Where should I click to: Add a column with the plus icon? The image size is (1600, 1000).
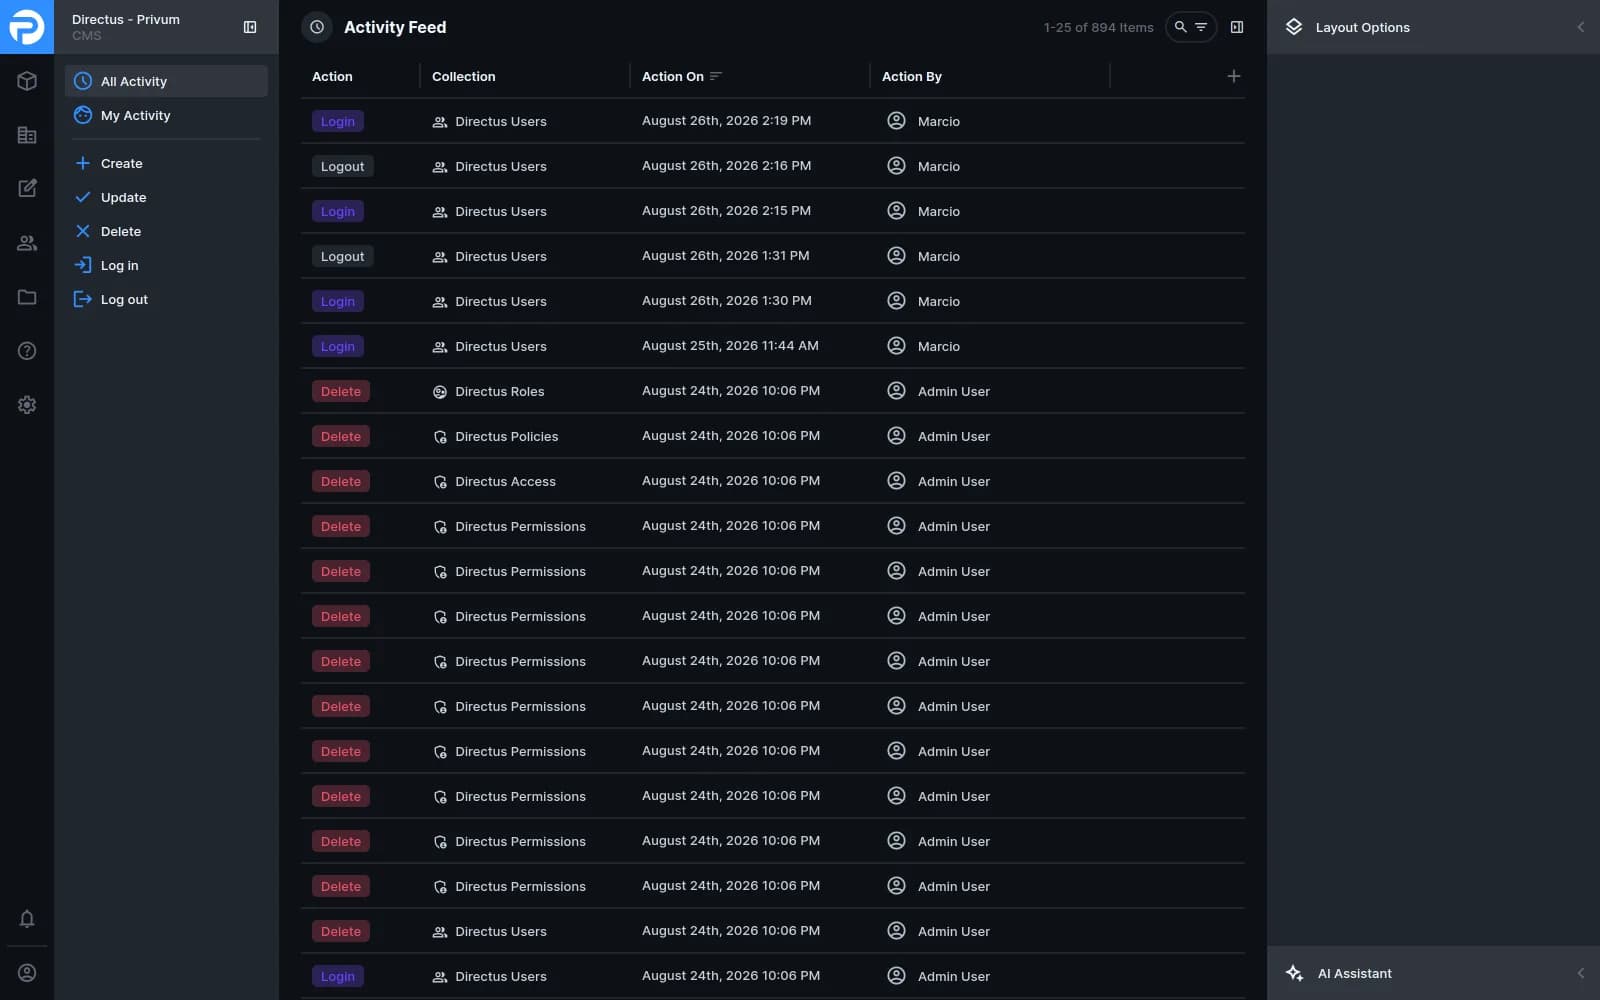click(1234, 76)
